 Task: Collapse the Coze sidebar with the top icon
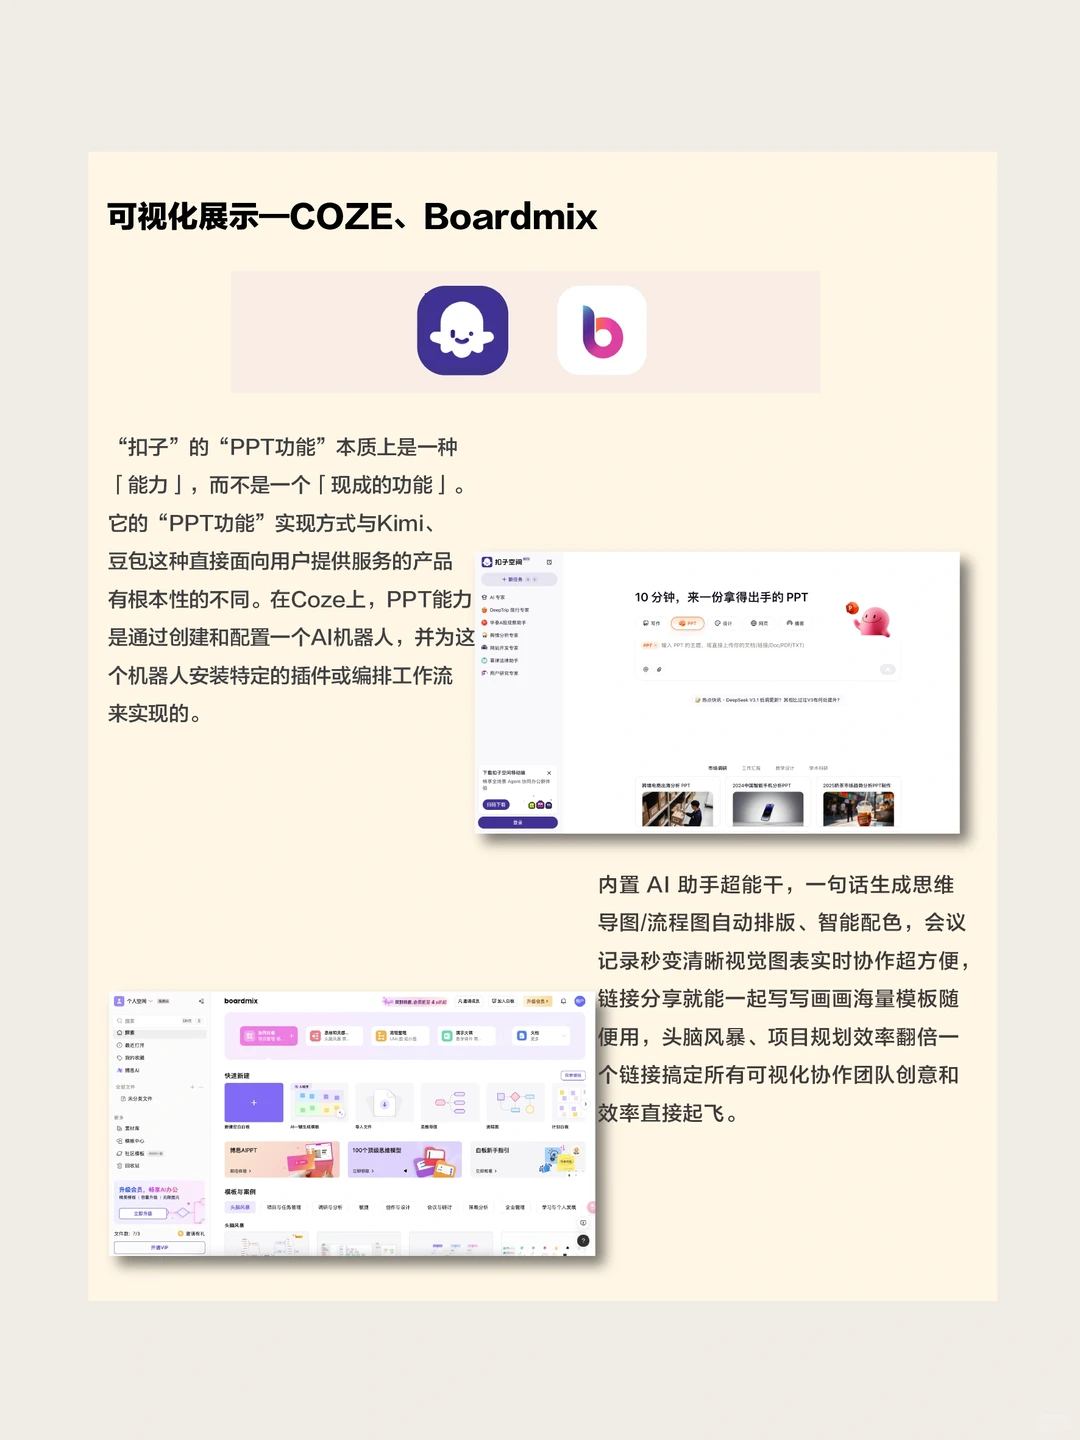(549, 562)
